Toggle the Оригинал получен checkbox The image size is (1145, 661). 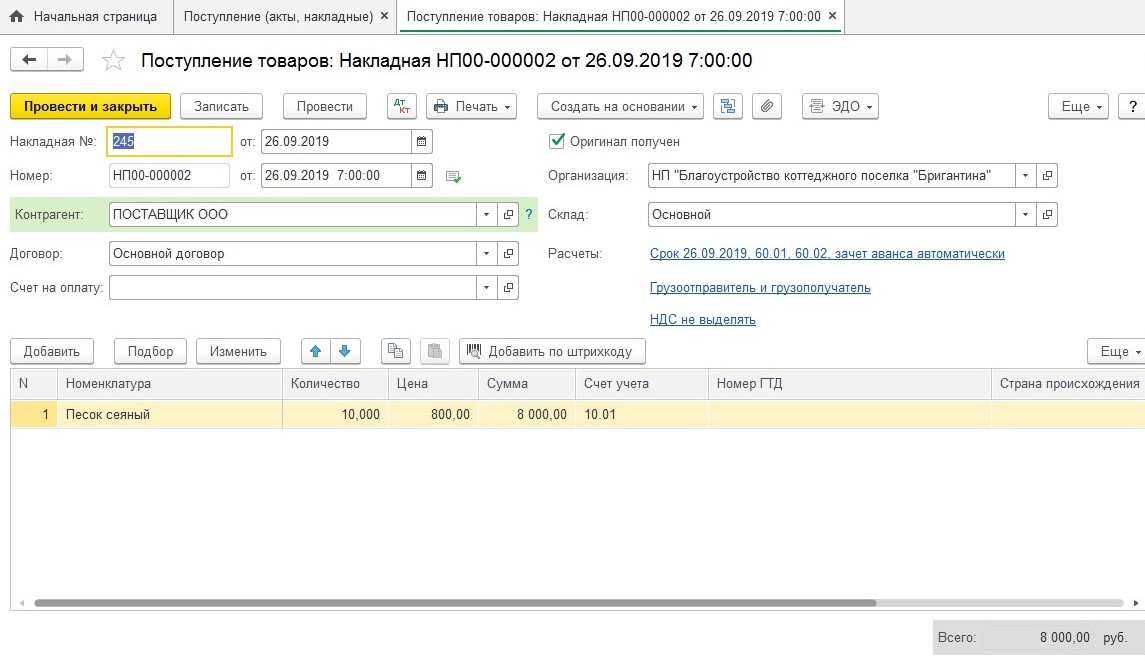[x=557, y=142]
